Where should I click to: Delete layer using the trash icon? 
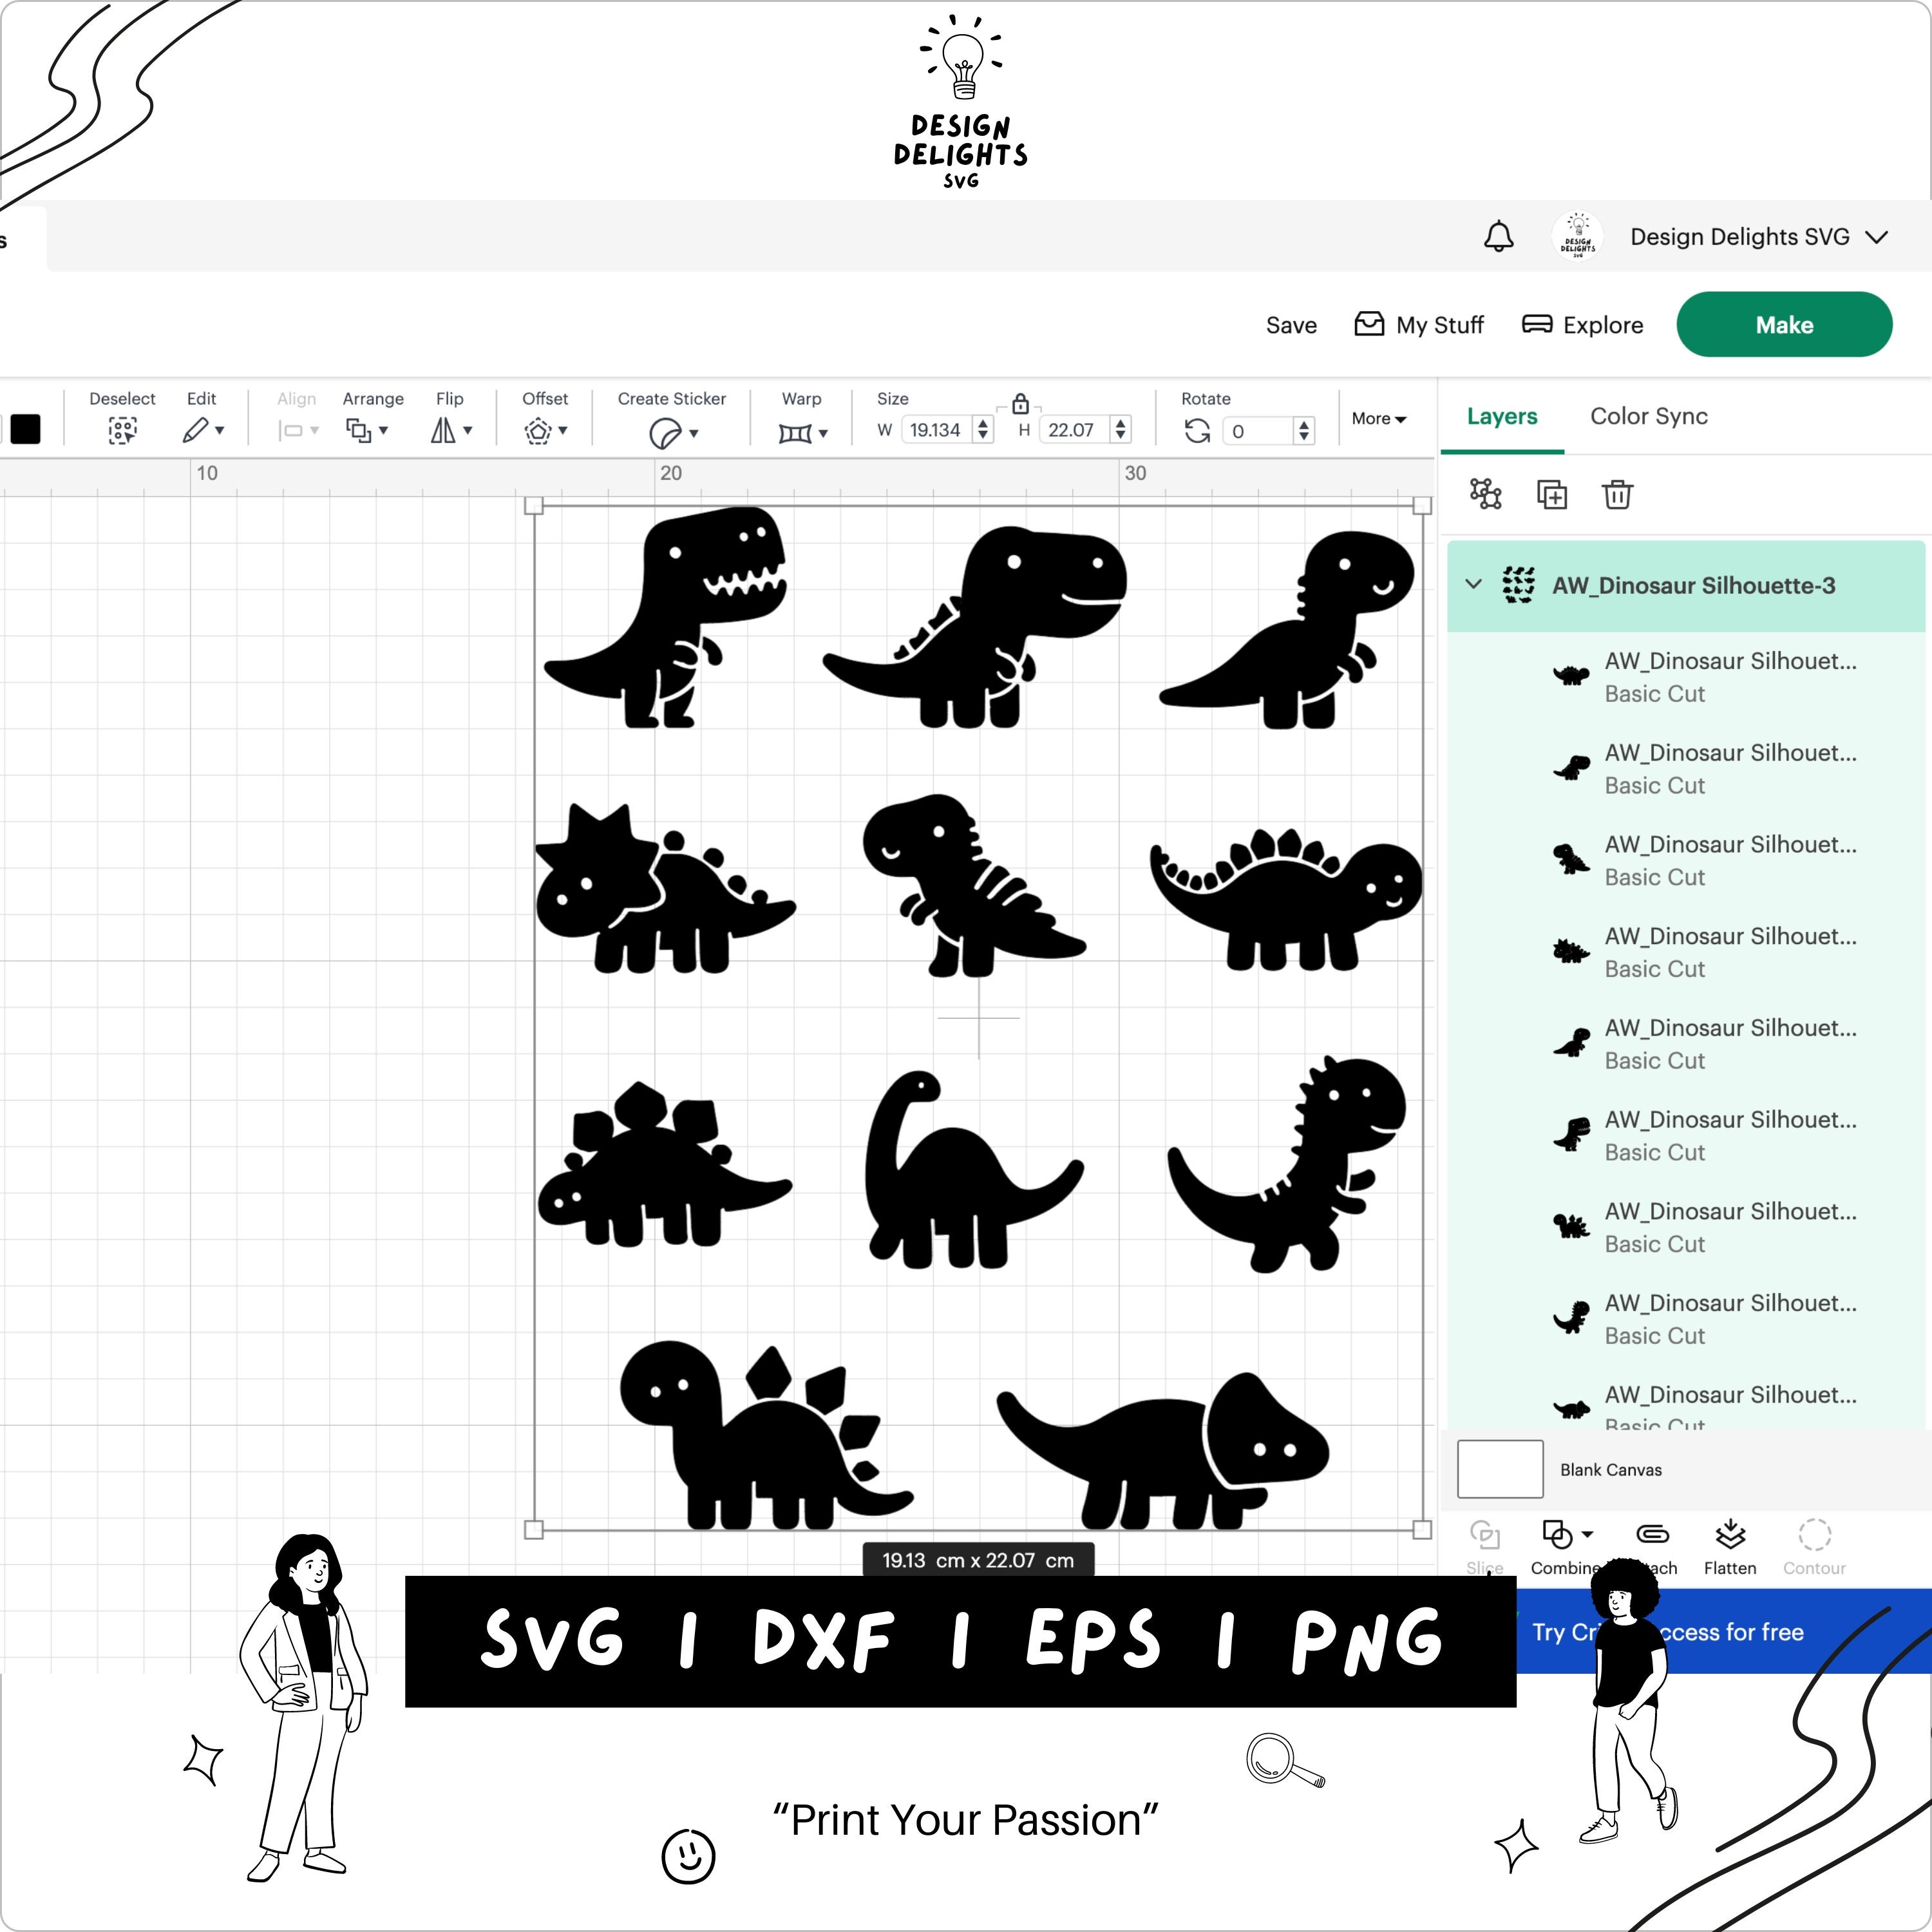(1618, 495)
